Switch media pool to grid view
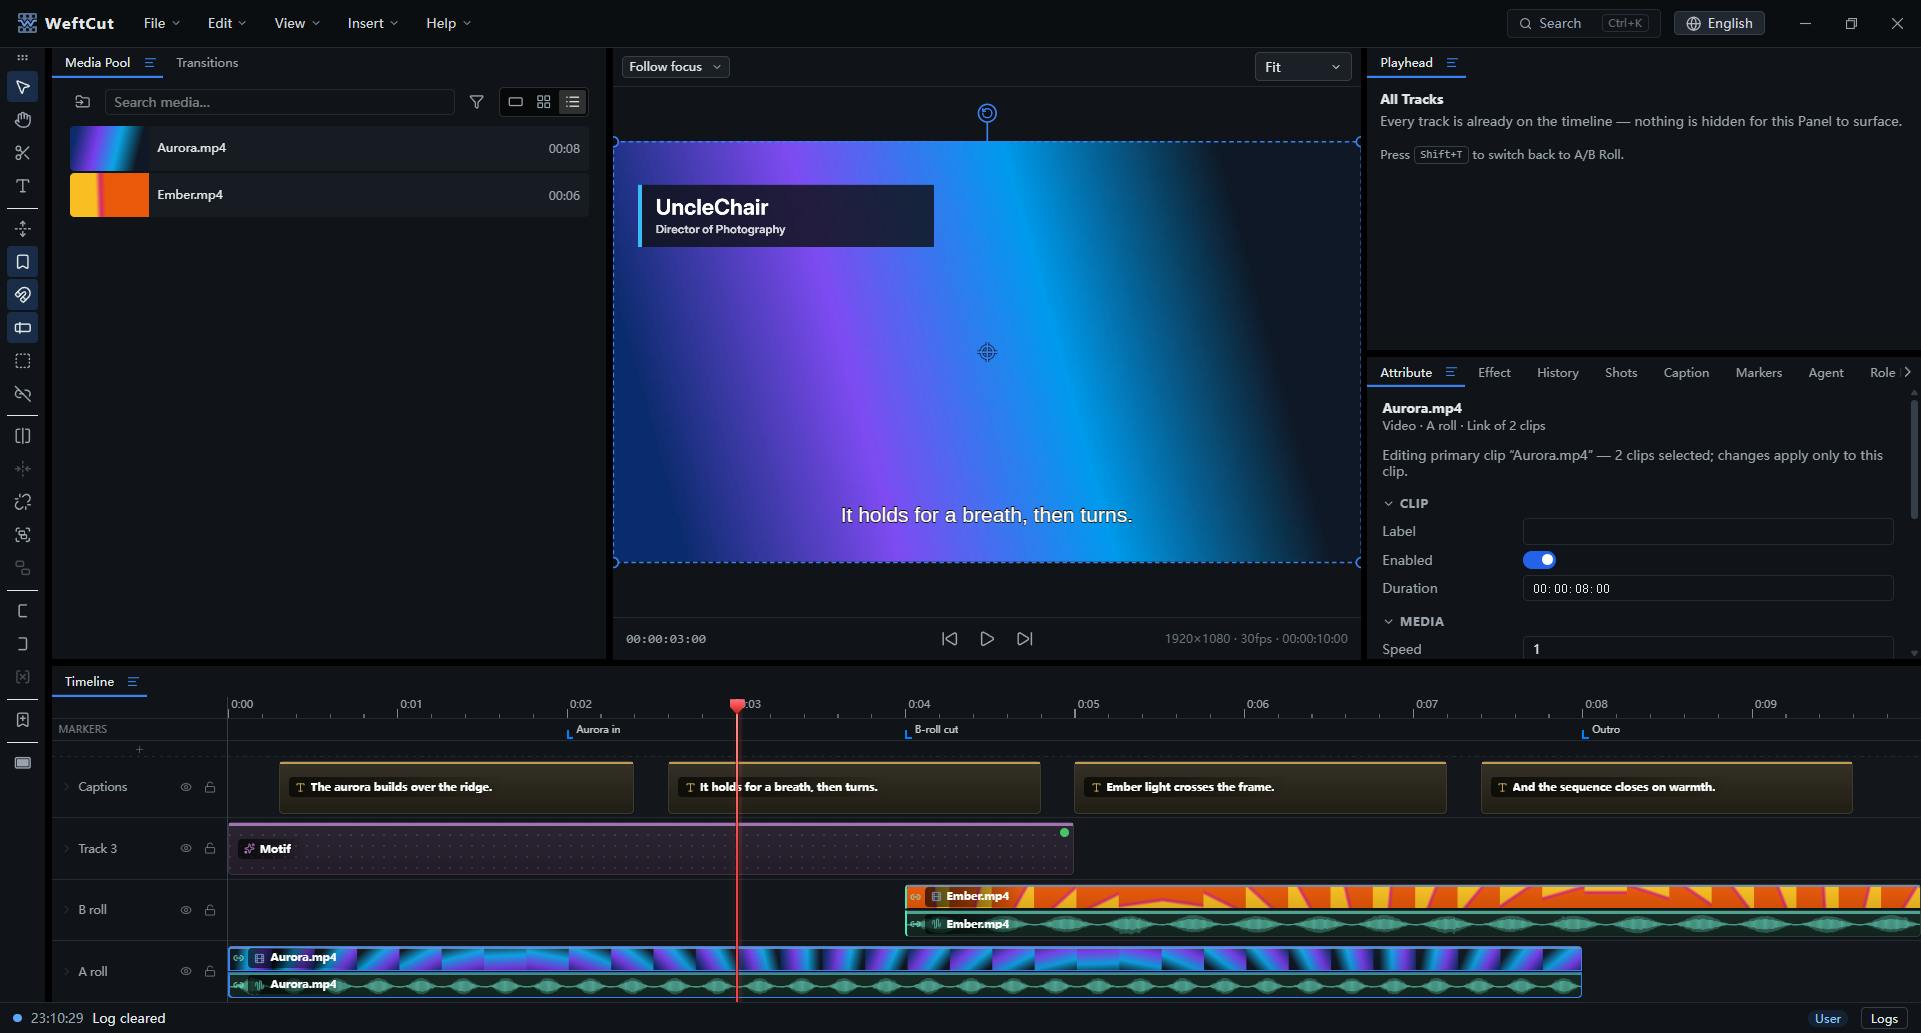The height and width of the screenshot is (1033, 1921). (543, 102)
